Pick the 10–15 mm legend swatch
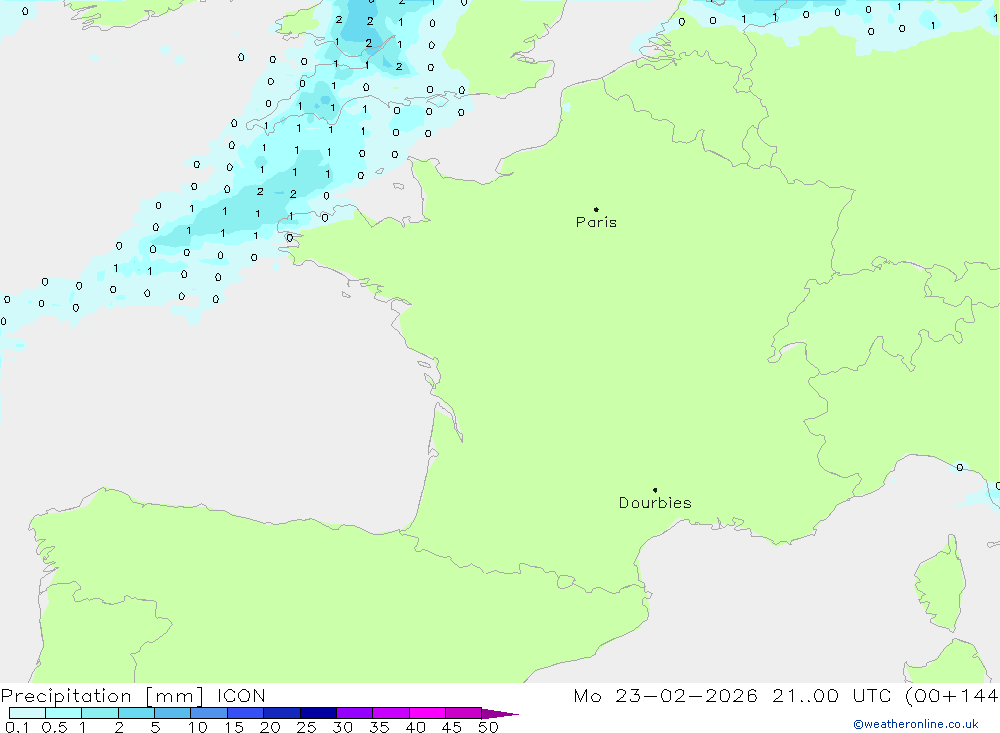 (x=209, y=713)
